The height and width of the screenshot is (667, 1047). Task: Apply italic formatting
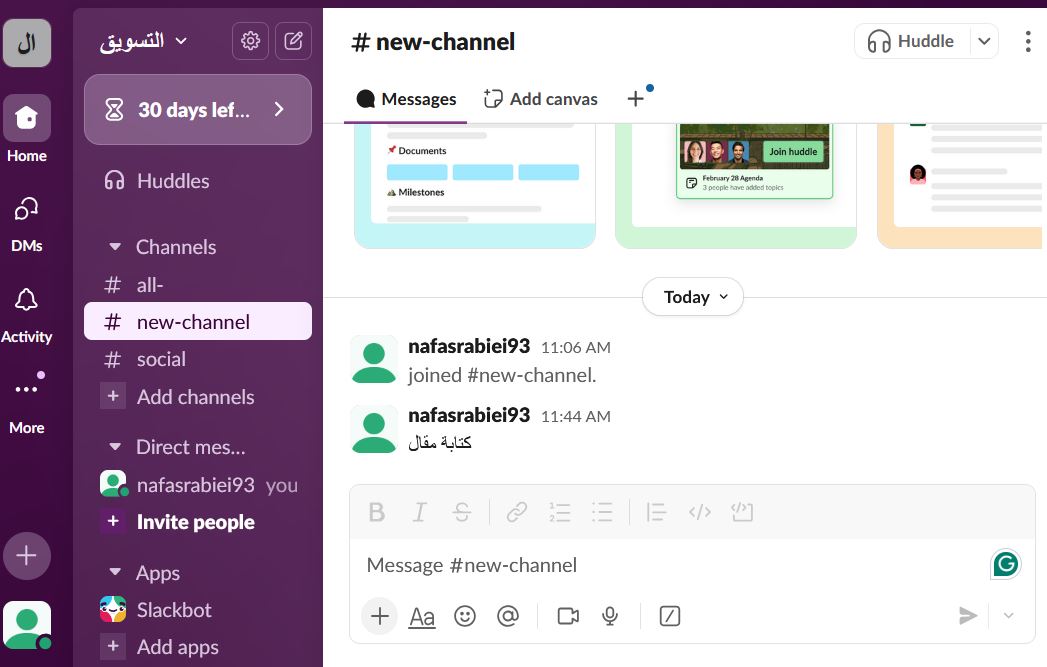click(x=419, y=512)
